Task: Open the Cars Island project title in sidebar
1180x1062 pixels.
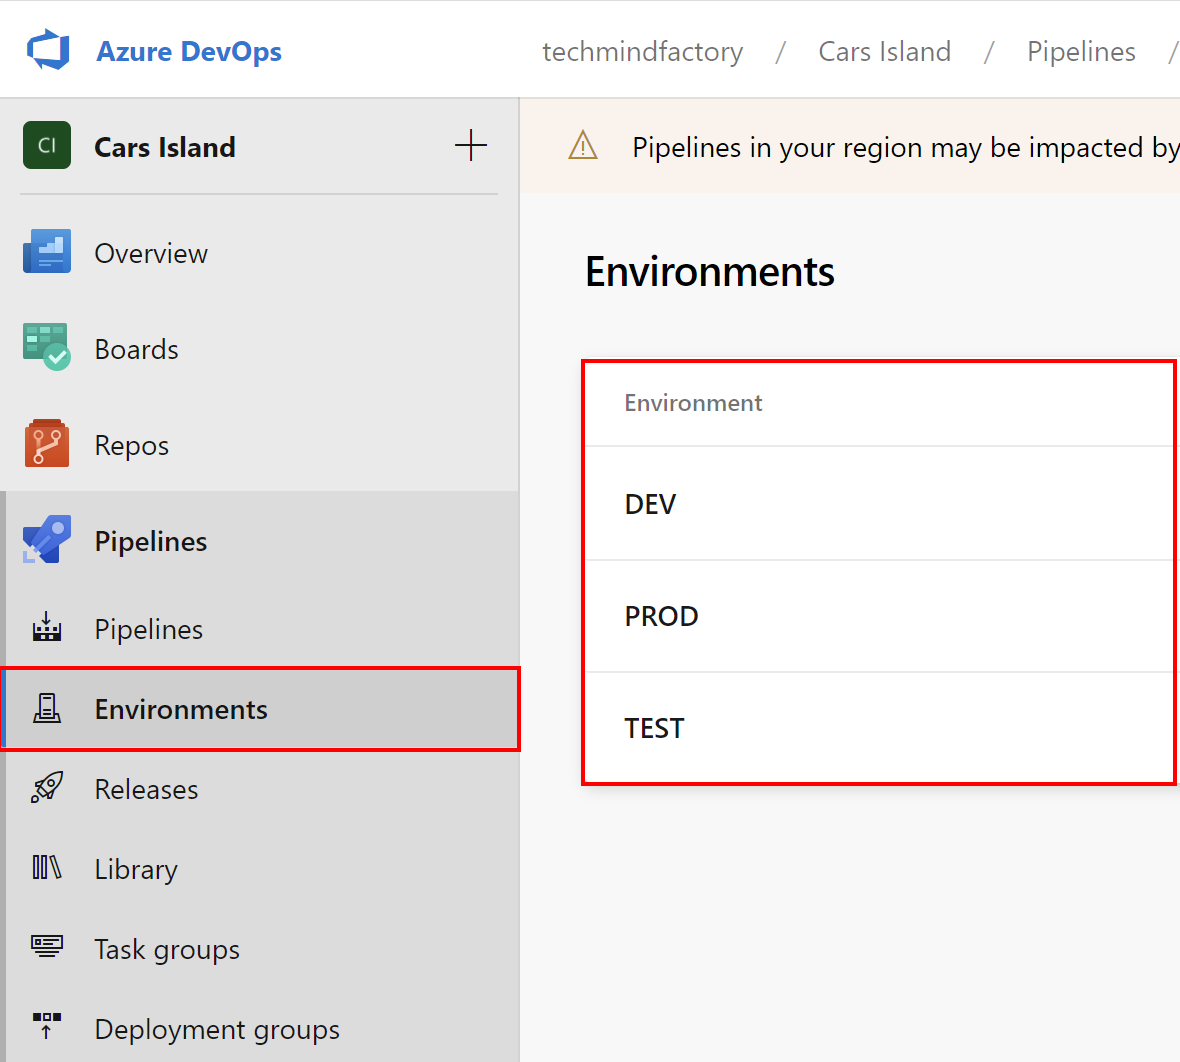Action: pos(165,147)
